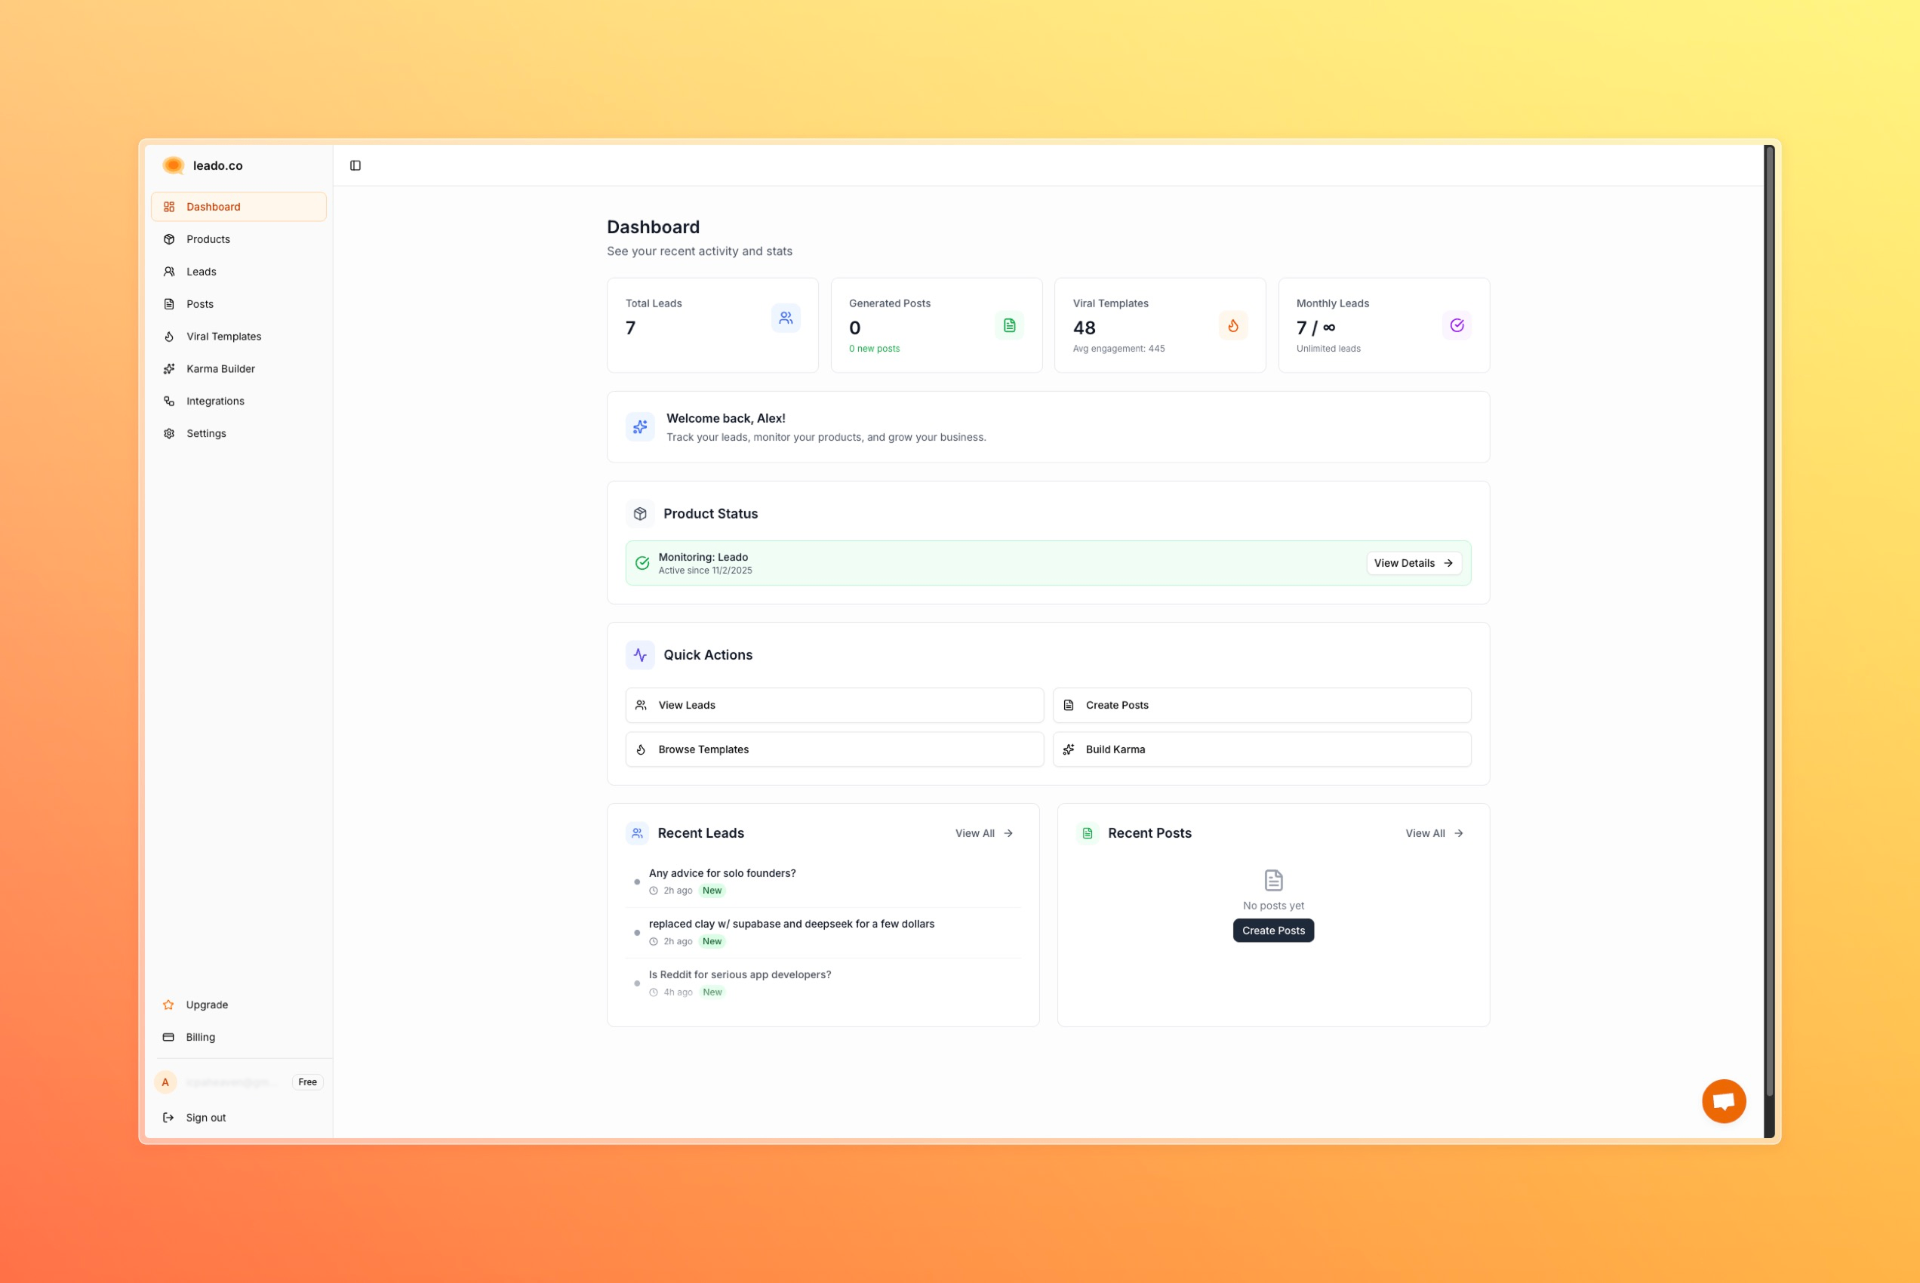
Task: Click the Total Leads people icon
Action: tap(786, 318)
